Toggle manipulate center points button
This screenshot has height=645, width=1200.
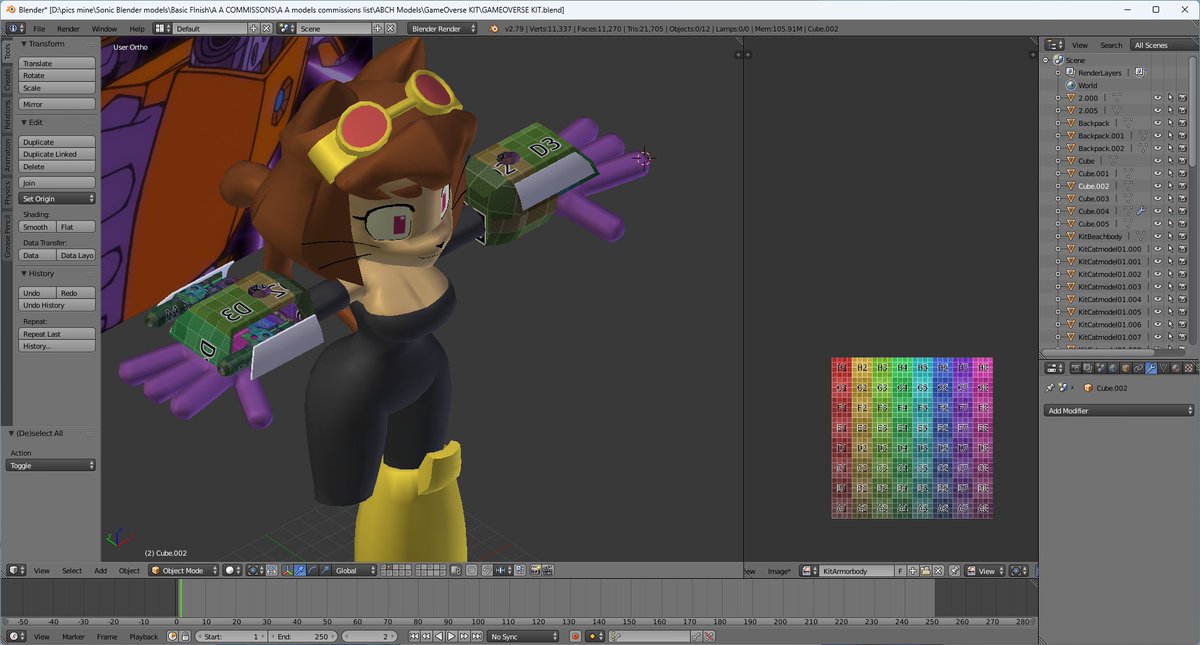[272, 570]
